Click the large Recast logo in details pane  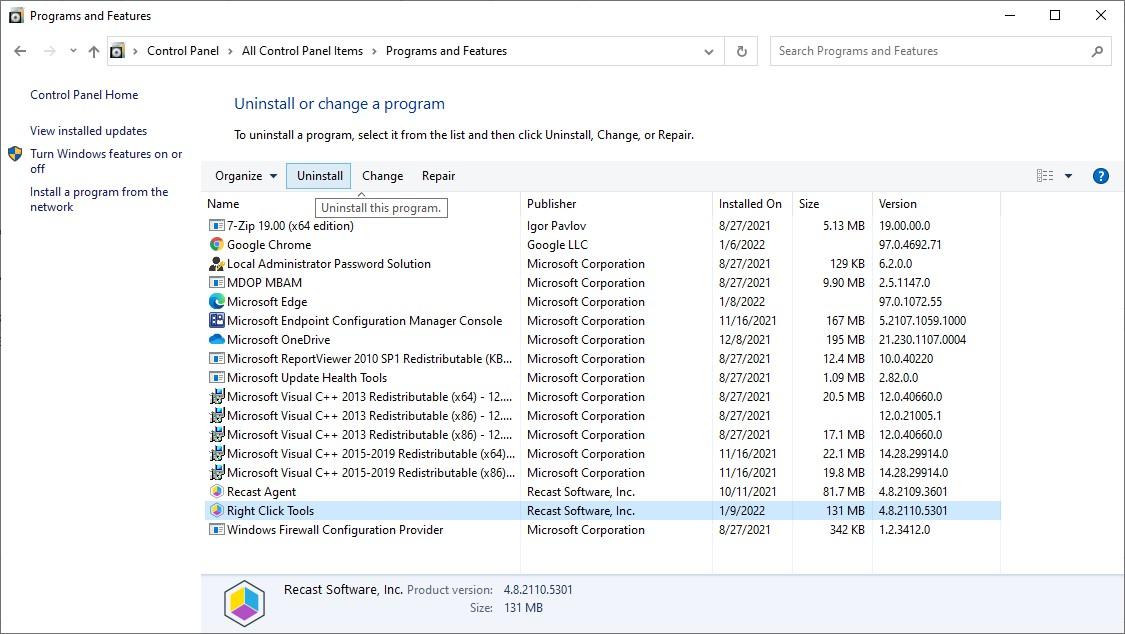[245, 603]
